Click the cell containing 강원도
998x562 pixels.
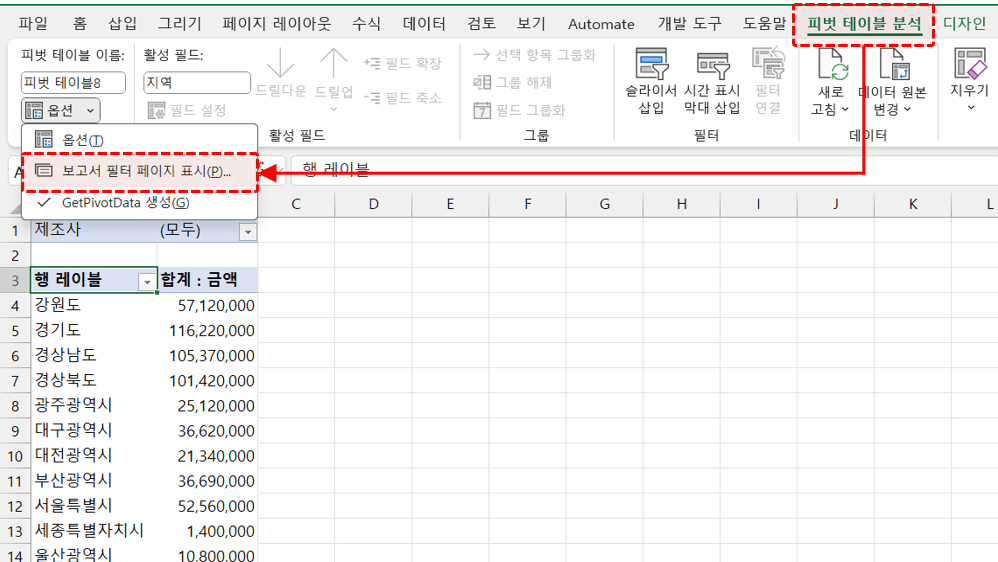(x=94, y=306)
